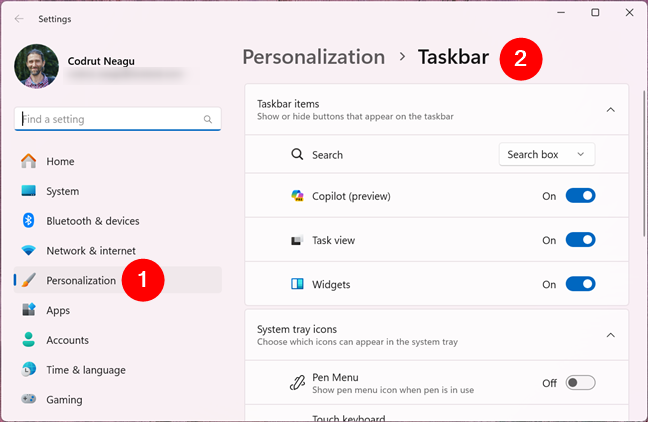Click the Pen Menu pen icon

coord(297,383)
